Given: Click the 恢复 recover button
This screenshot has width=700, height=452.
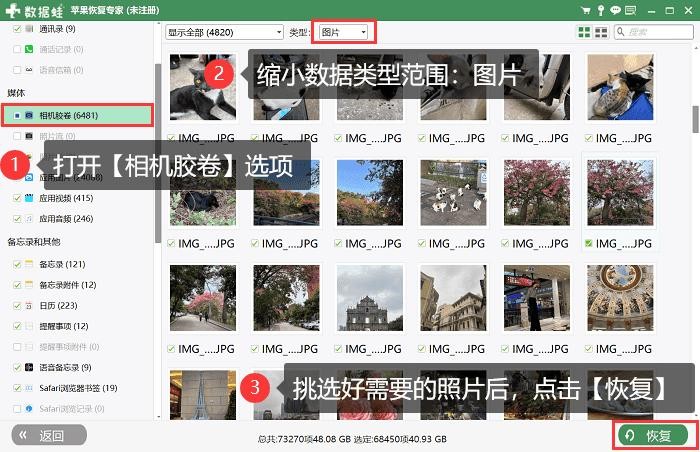Looking at the screenshot, I should tap(653, 435).
